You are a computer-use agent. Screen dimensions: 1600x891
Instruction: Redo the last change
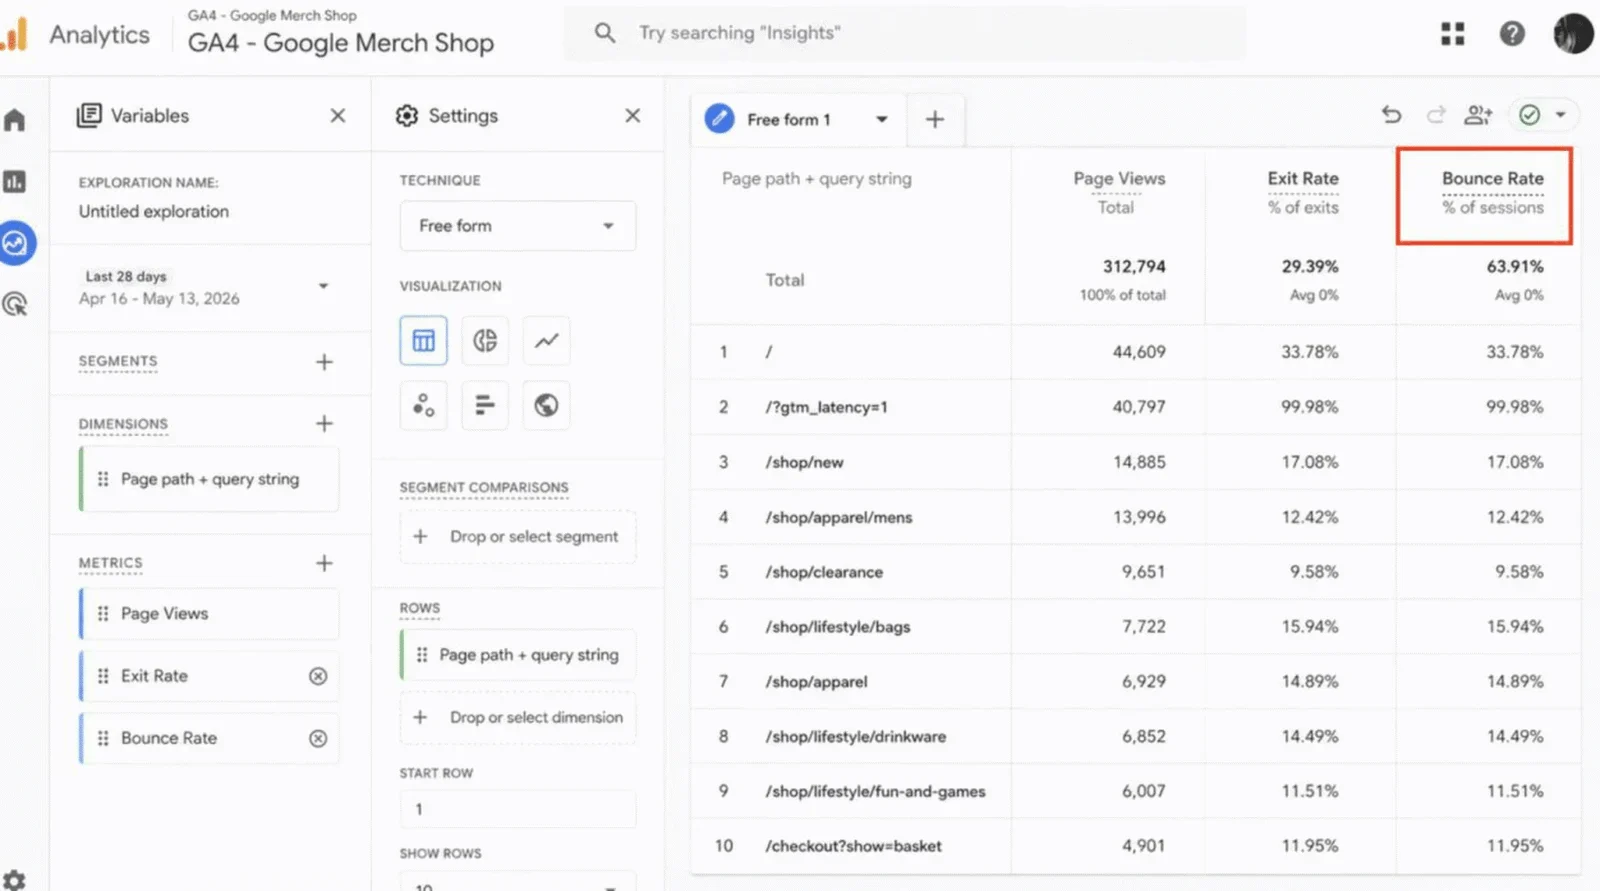tap(1436, 115)
